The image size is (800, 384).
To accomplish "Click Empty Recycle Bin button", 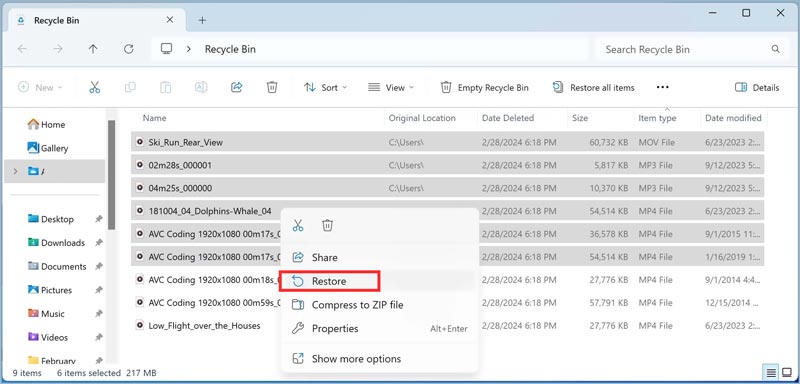I will (484, 87).
